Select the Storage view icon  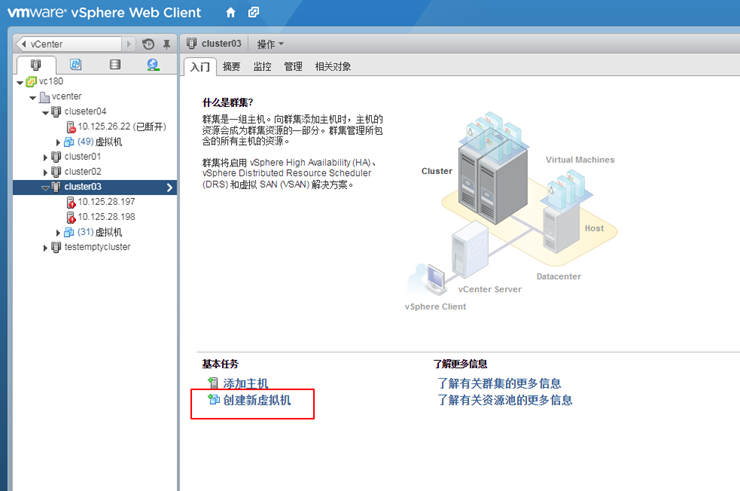115,64
